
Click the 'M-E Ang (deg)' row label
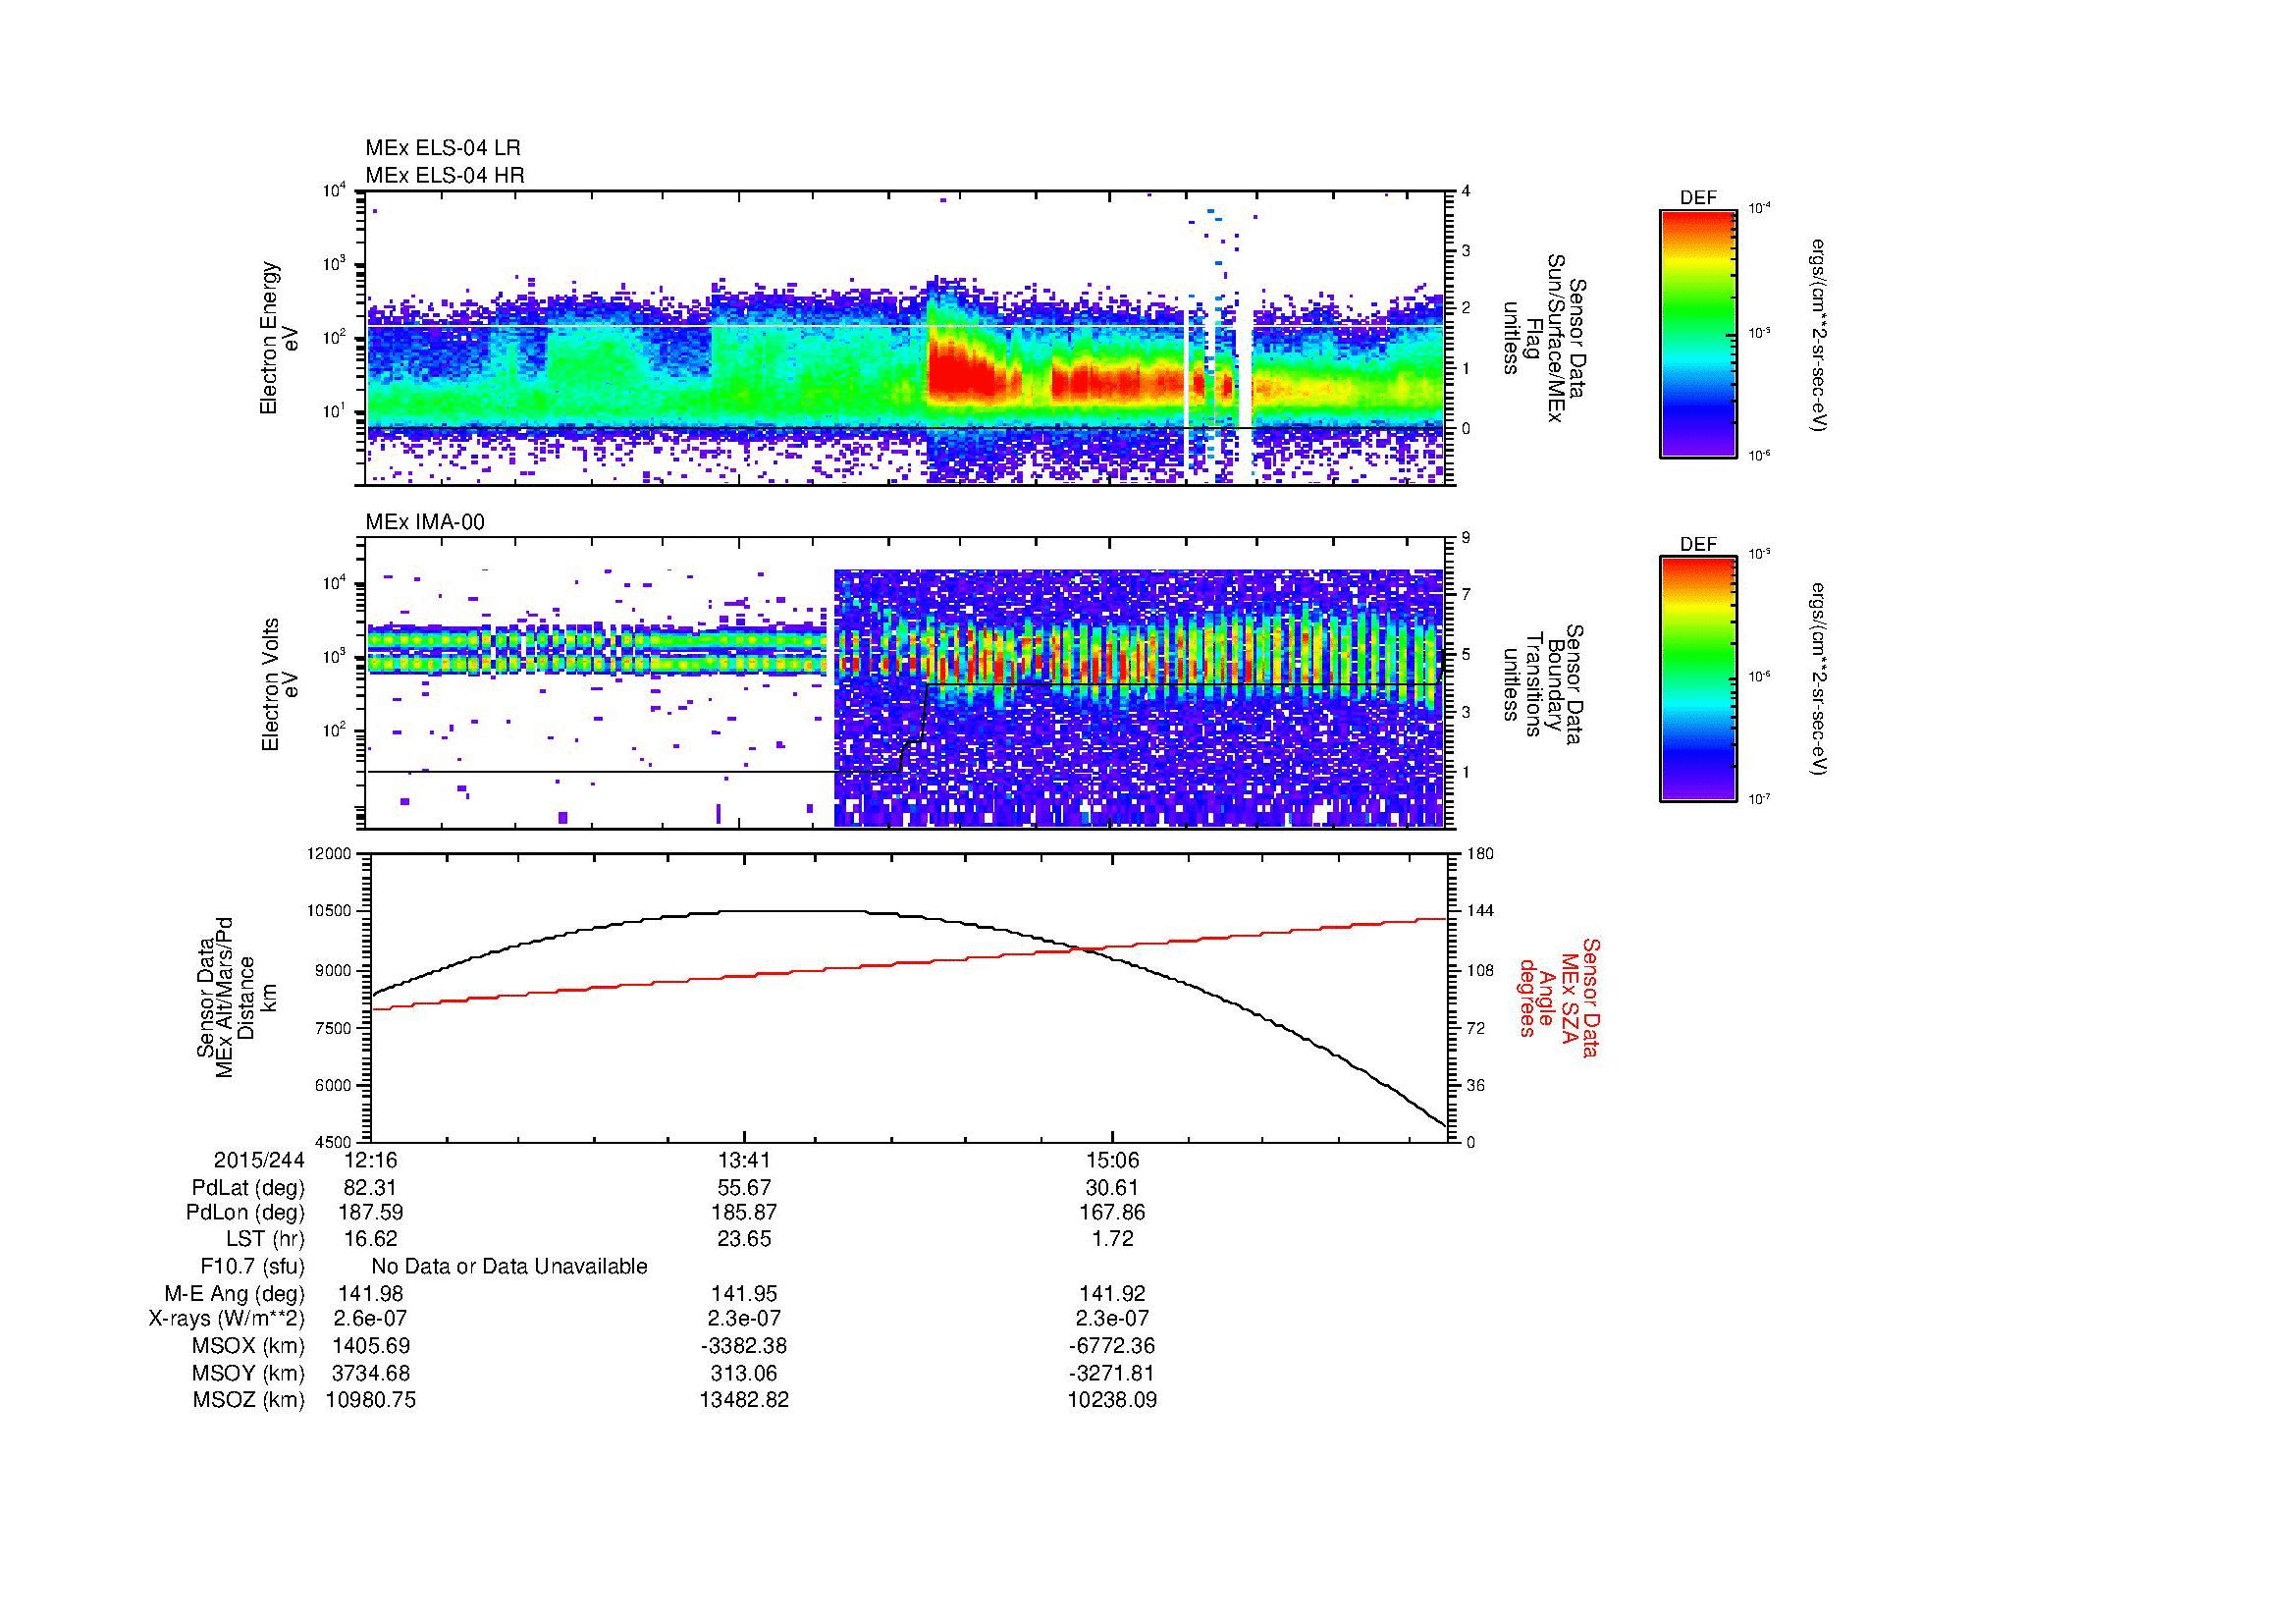234,1294
